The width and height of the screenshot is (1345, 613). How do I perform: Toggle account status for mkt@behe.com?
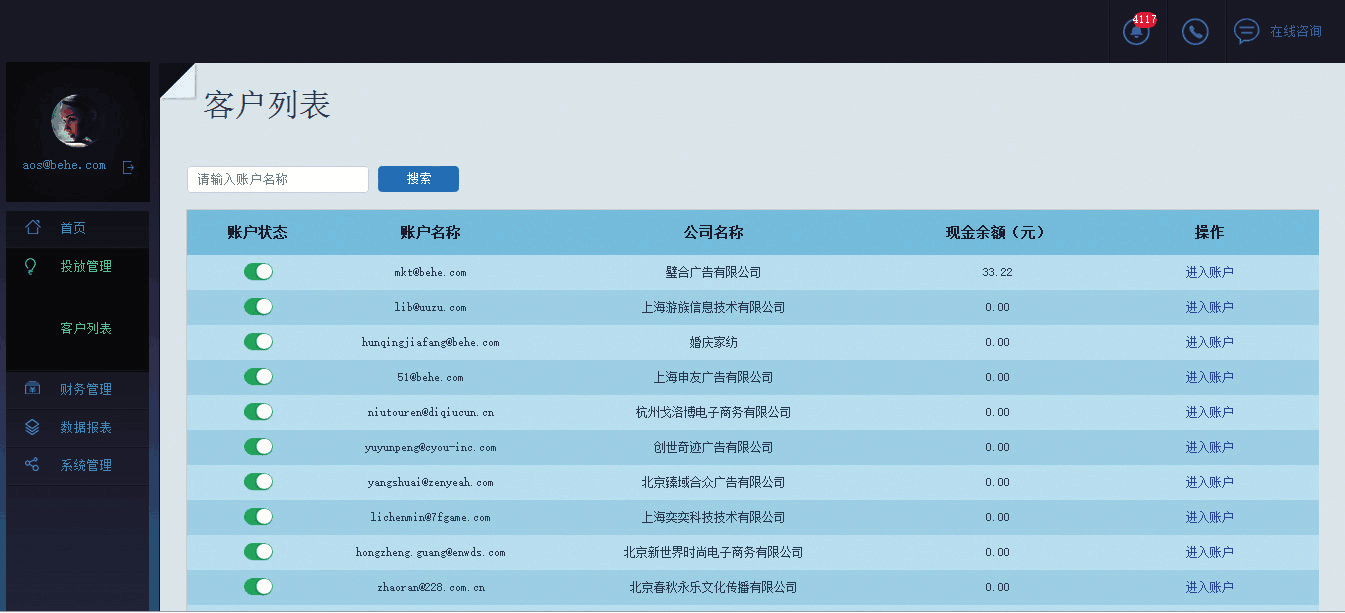pyautogui.click(x=258, y=272)
